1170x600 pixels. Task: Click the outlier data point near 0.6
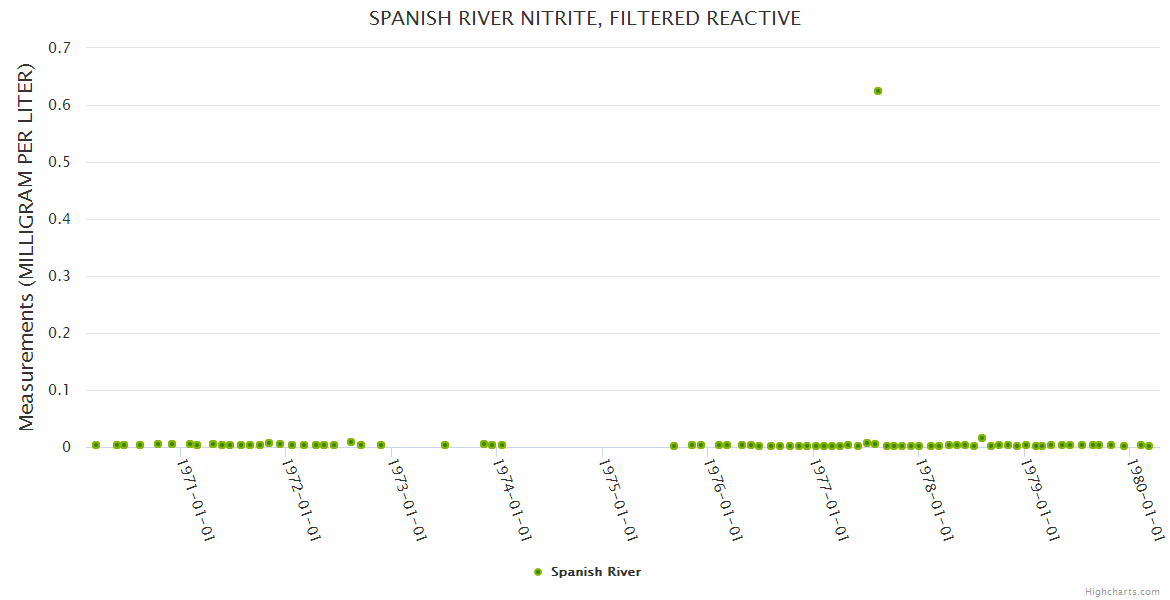(x=878, y=91)
